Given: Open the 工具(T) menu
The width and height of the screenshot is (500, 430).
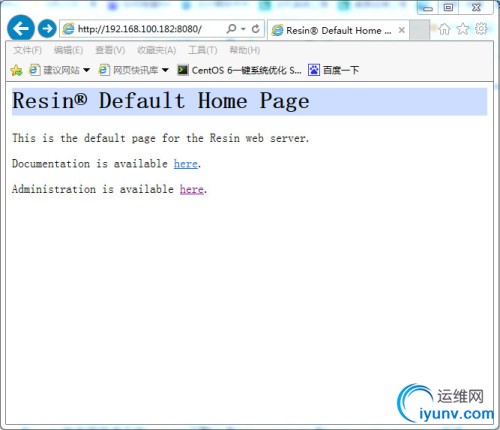Looking at the screenshot, I should pyautogui.click(x=202, y=50).
